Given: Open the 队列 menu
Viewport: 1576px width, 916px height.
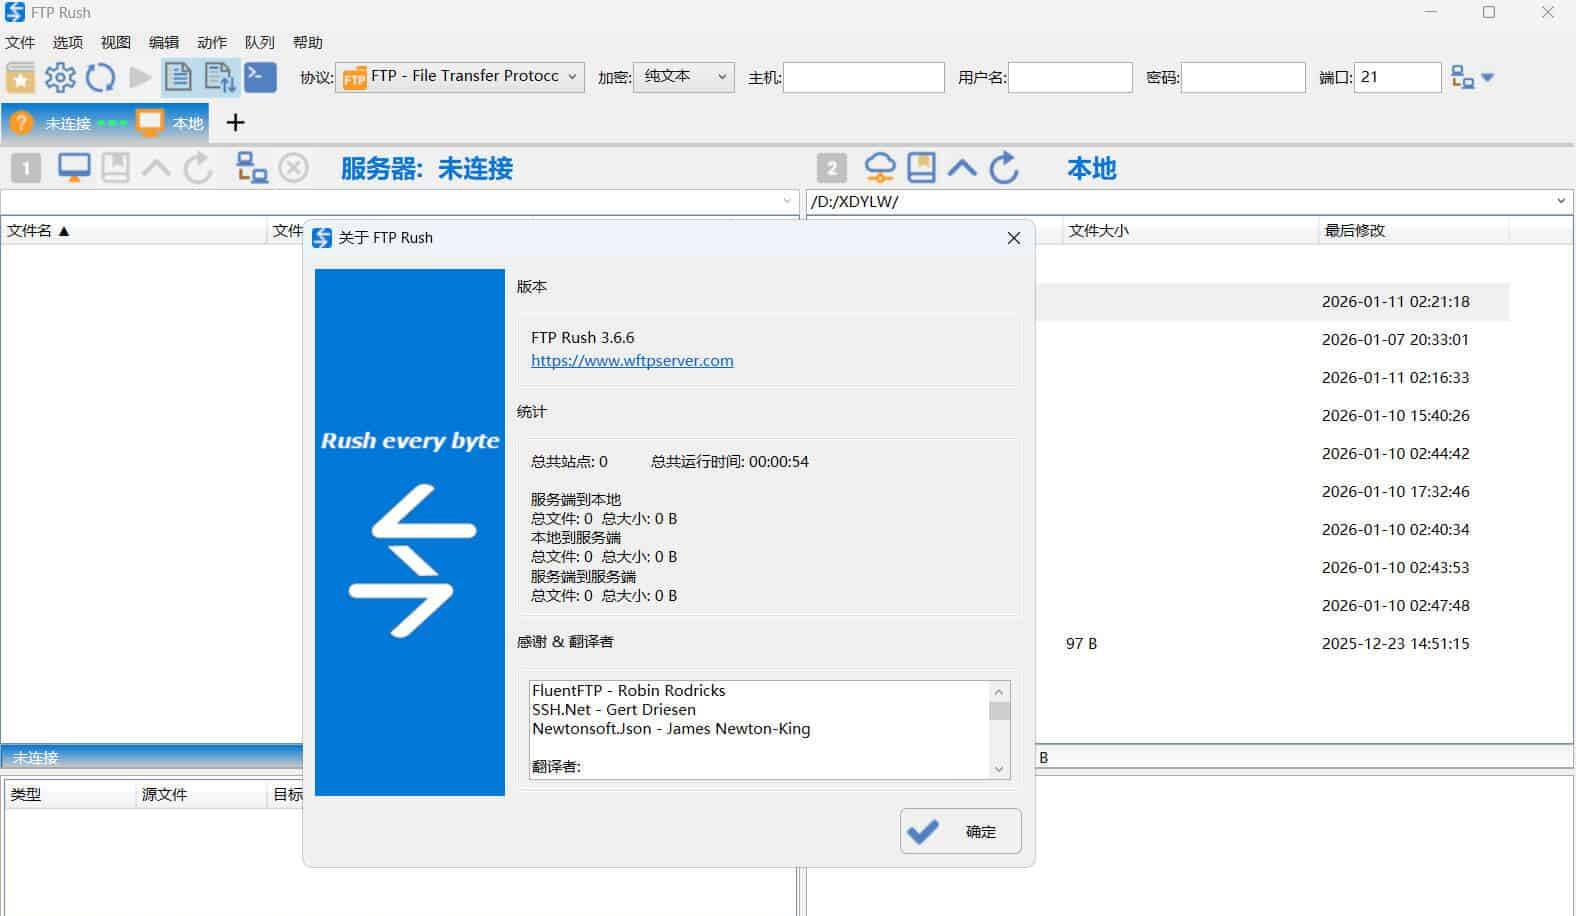Looking at the screenshot, I should (x=259, y=42).
